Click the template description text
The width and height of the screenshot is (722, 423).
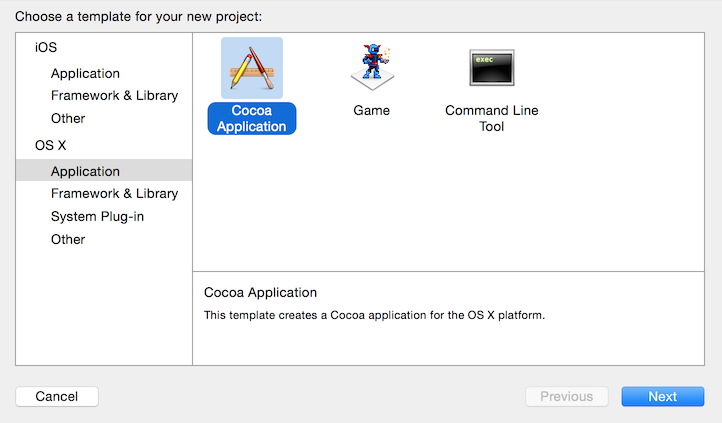pyautogui.click(x=373, y=315)
